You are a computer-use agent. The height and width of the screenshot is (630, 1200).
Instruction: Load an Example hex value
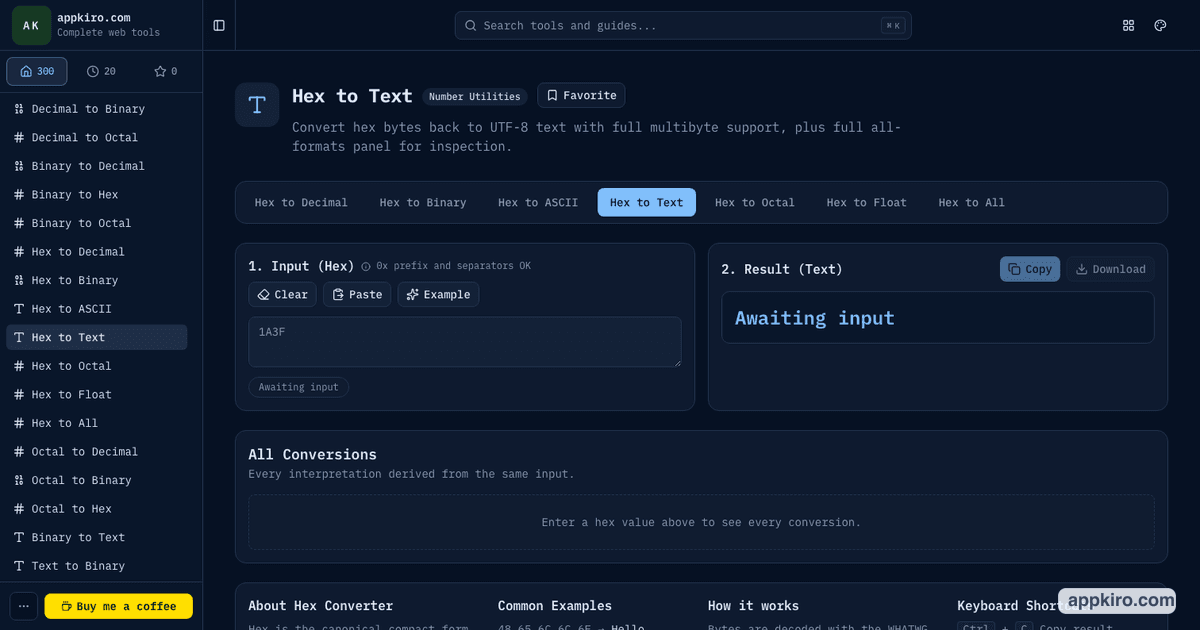tap(438, 294)
